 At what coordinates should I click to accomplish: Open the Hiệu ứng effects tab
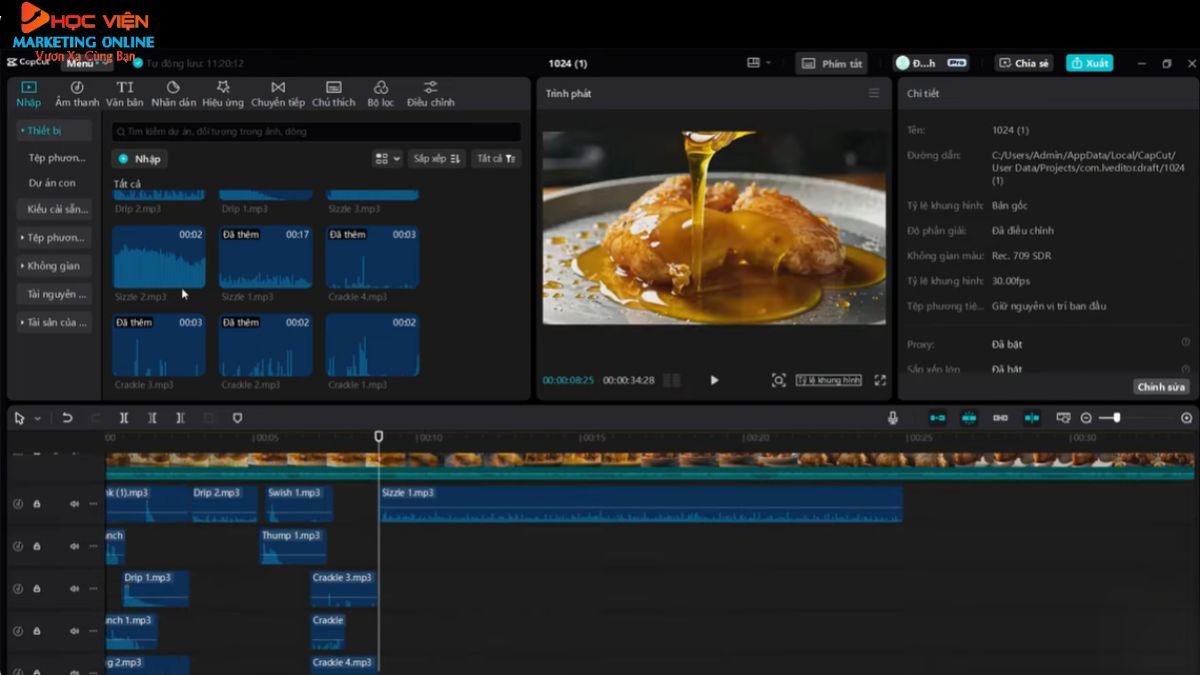pos(222,94)
